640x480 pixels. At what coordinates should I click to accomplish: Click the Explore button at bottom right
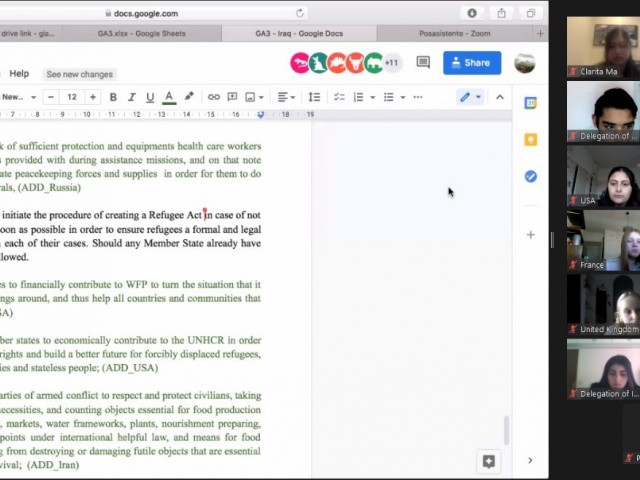point(489,462)
